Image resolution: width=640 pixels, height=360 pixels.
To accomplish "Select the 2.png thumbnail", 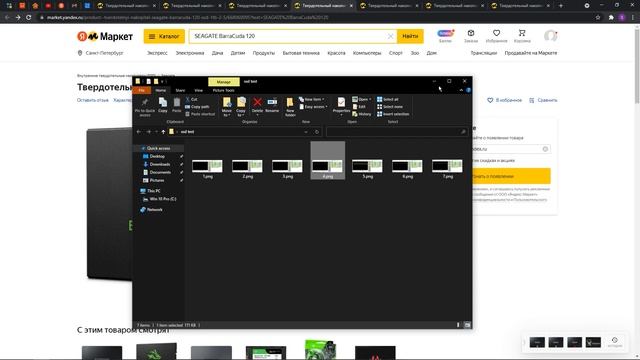I will tap(247, 166).
